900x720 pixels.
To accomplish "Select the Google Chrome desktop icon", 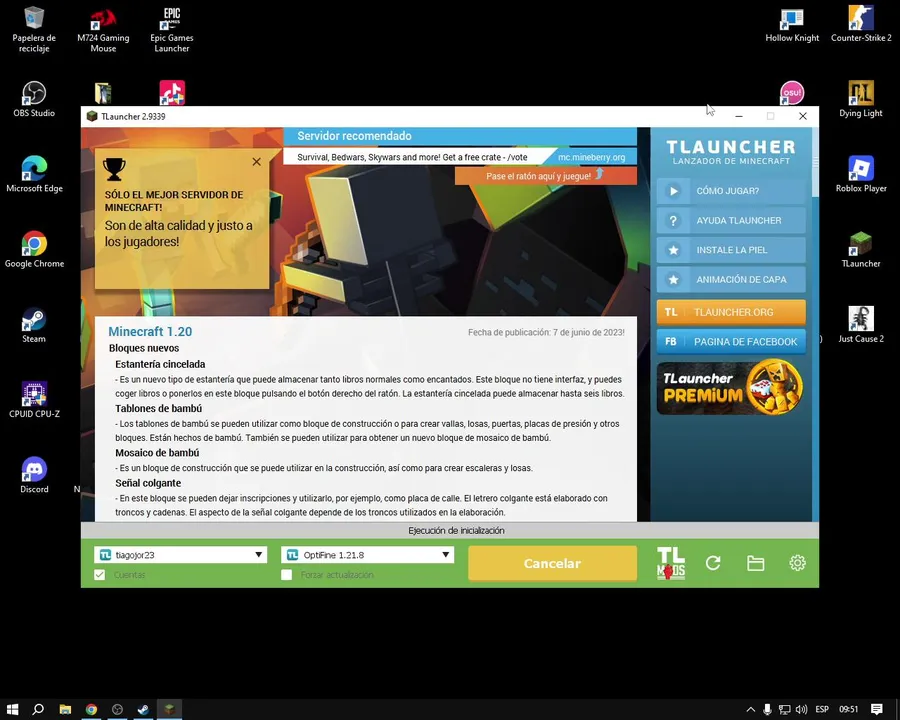I will [x=34, y=250].
